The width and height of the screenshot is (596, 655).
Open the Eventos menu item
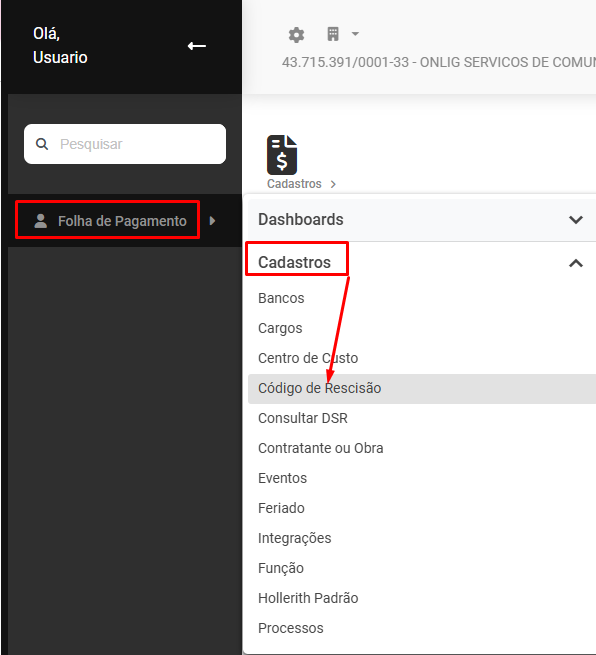coord(282,478)
